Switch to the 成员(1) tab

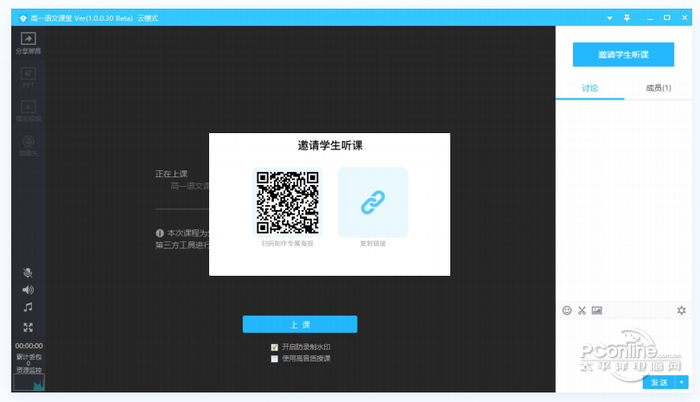click(x=658, y=88)
